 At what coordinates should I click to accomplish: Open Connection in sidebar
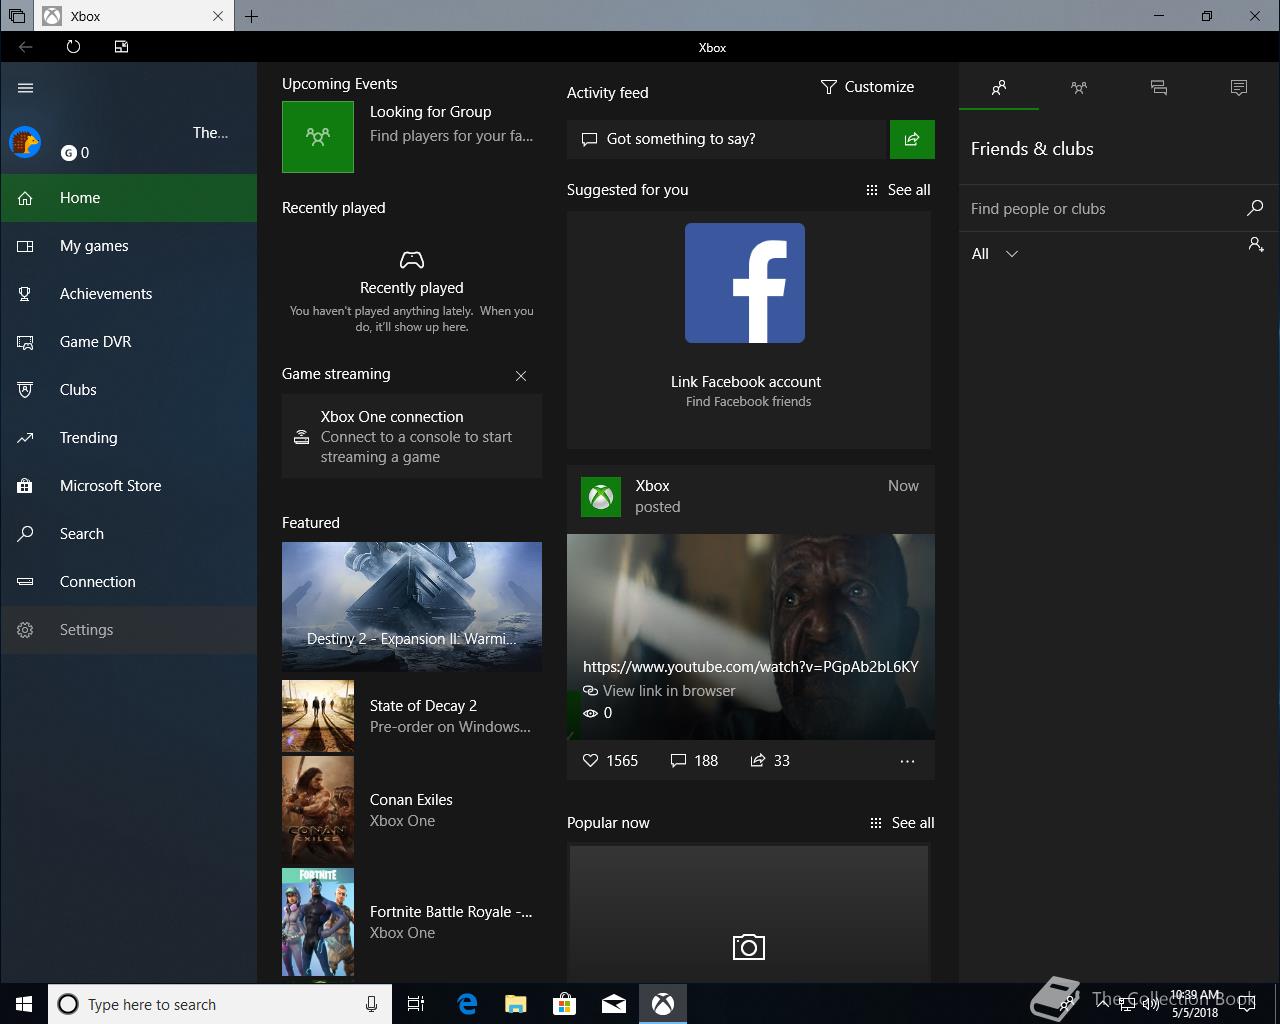point(129,582)
